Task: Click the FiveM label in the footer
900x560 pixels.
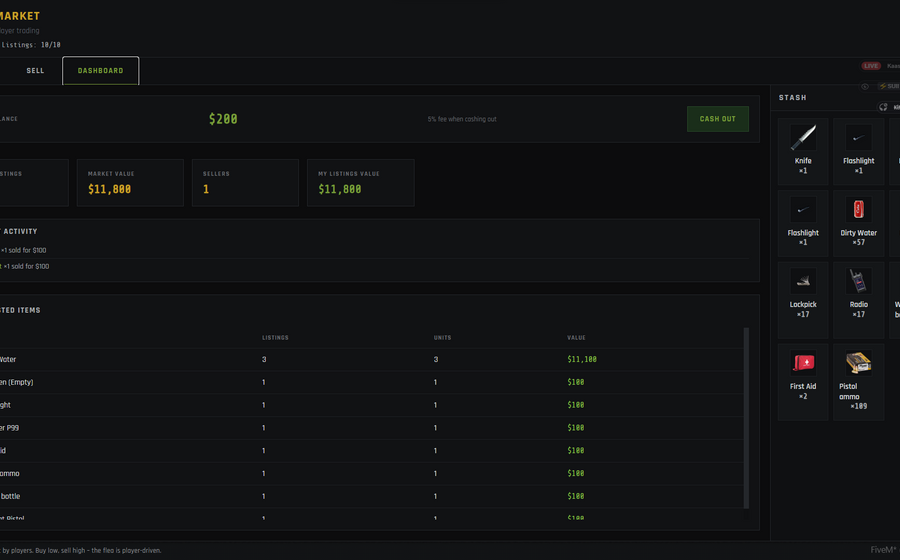Action: (x=885, y=550)
